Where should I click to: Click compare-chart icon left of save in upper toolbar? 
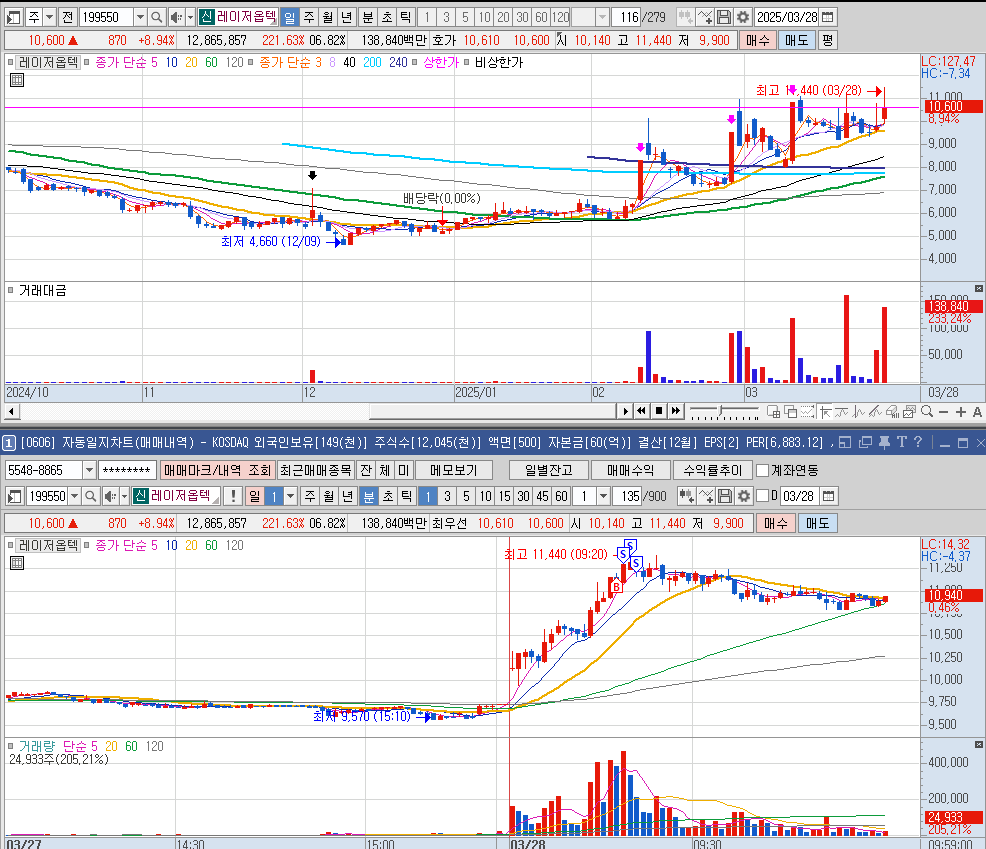coord(705,17)
